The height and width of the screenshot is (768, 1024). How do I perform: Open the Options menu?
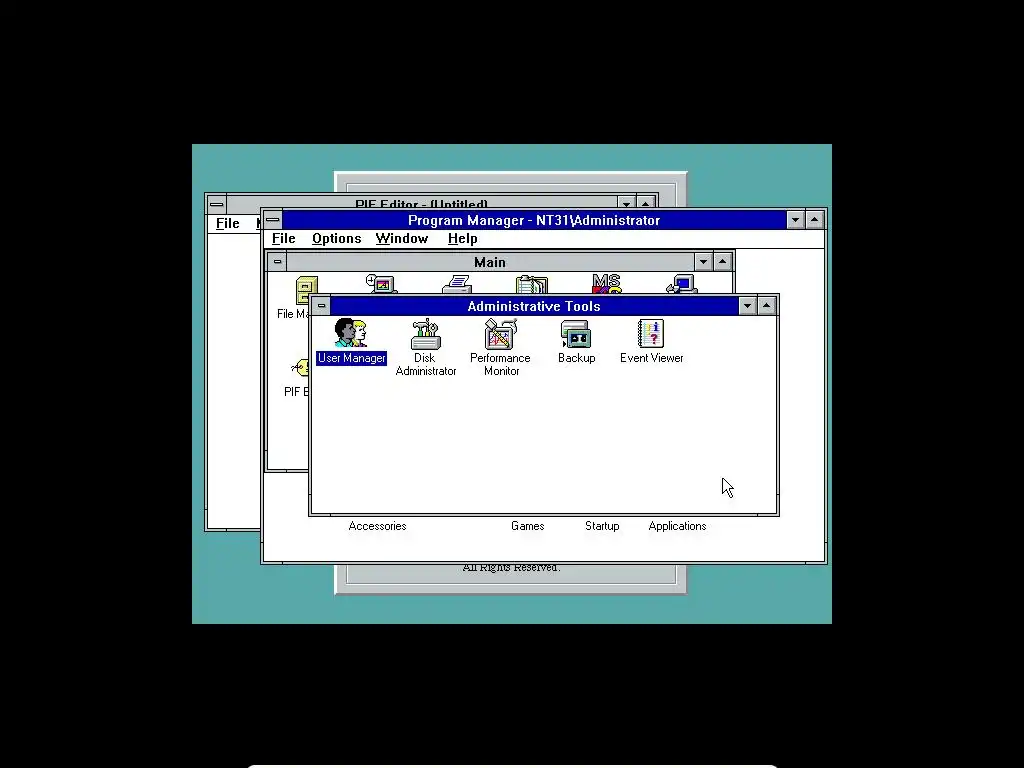click(336, 239)
